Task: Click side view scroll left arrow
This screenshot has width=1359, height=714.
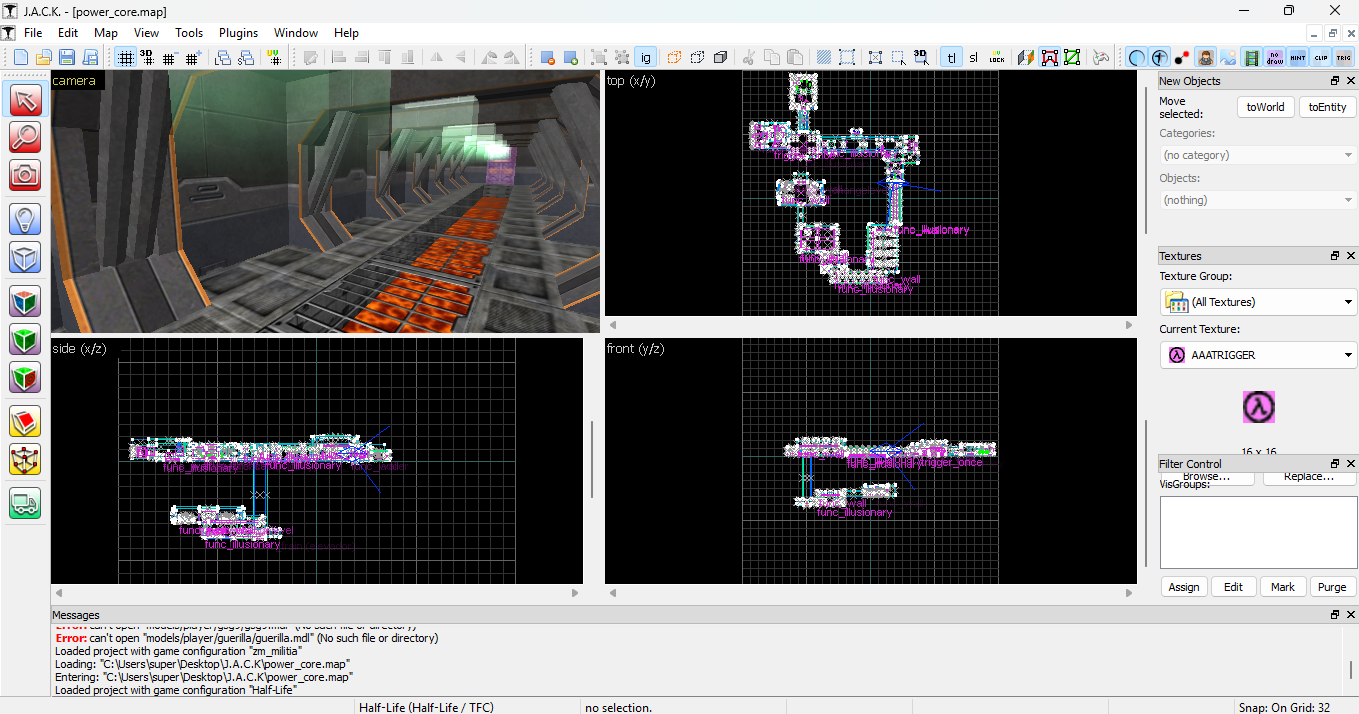Action: tap(58, 593)
